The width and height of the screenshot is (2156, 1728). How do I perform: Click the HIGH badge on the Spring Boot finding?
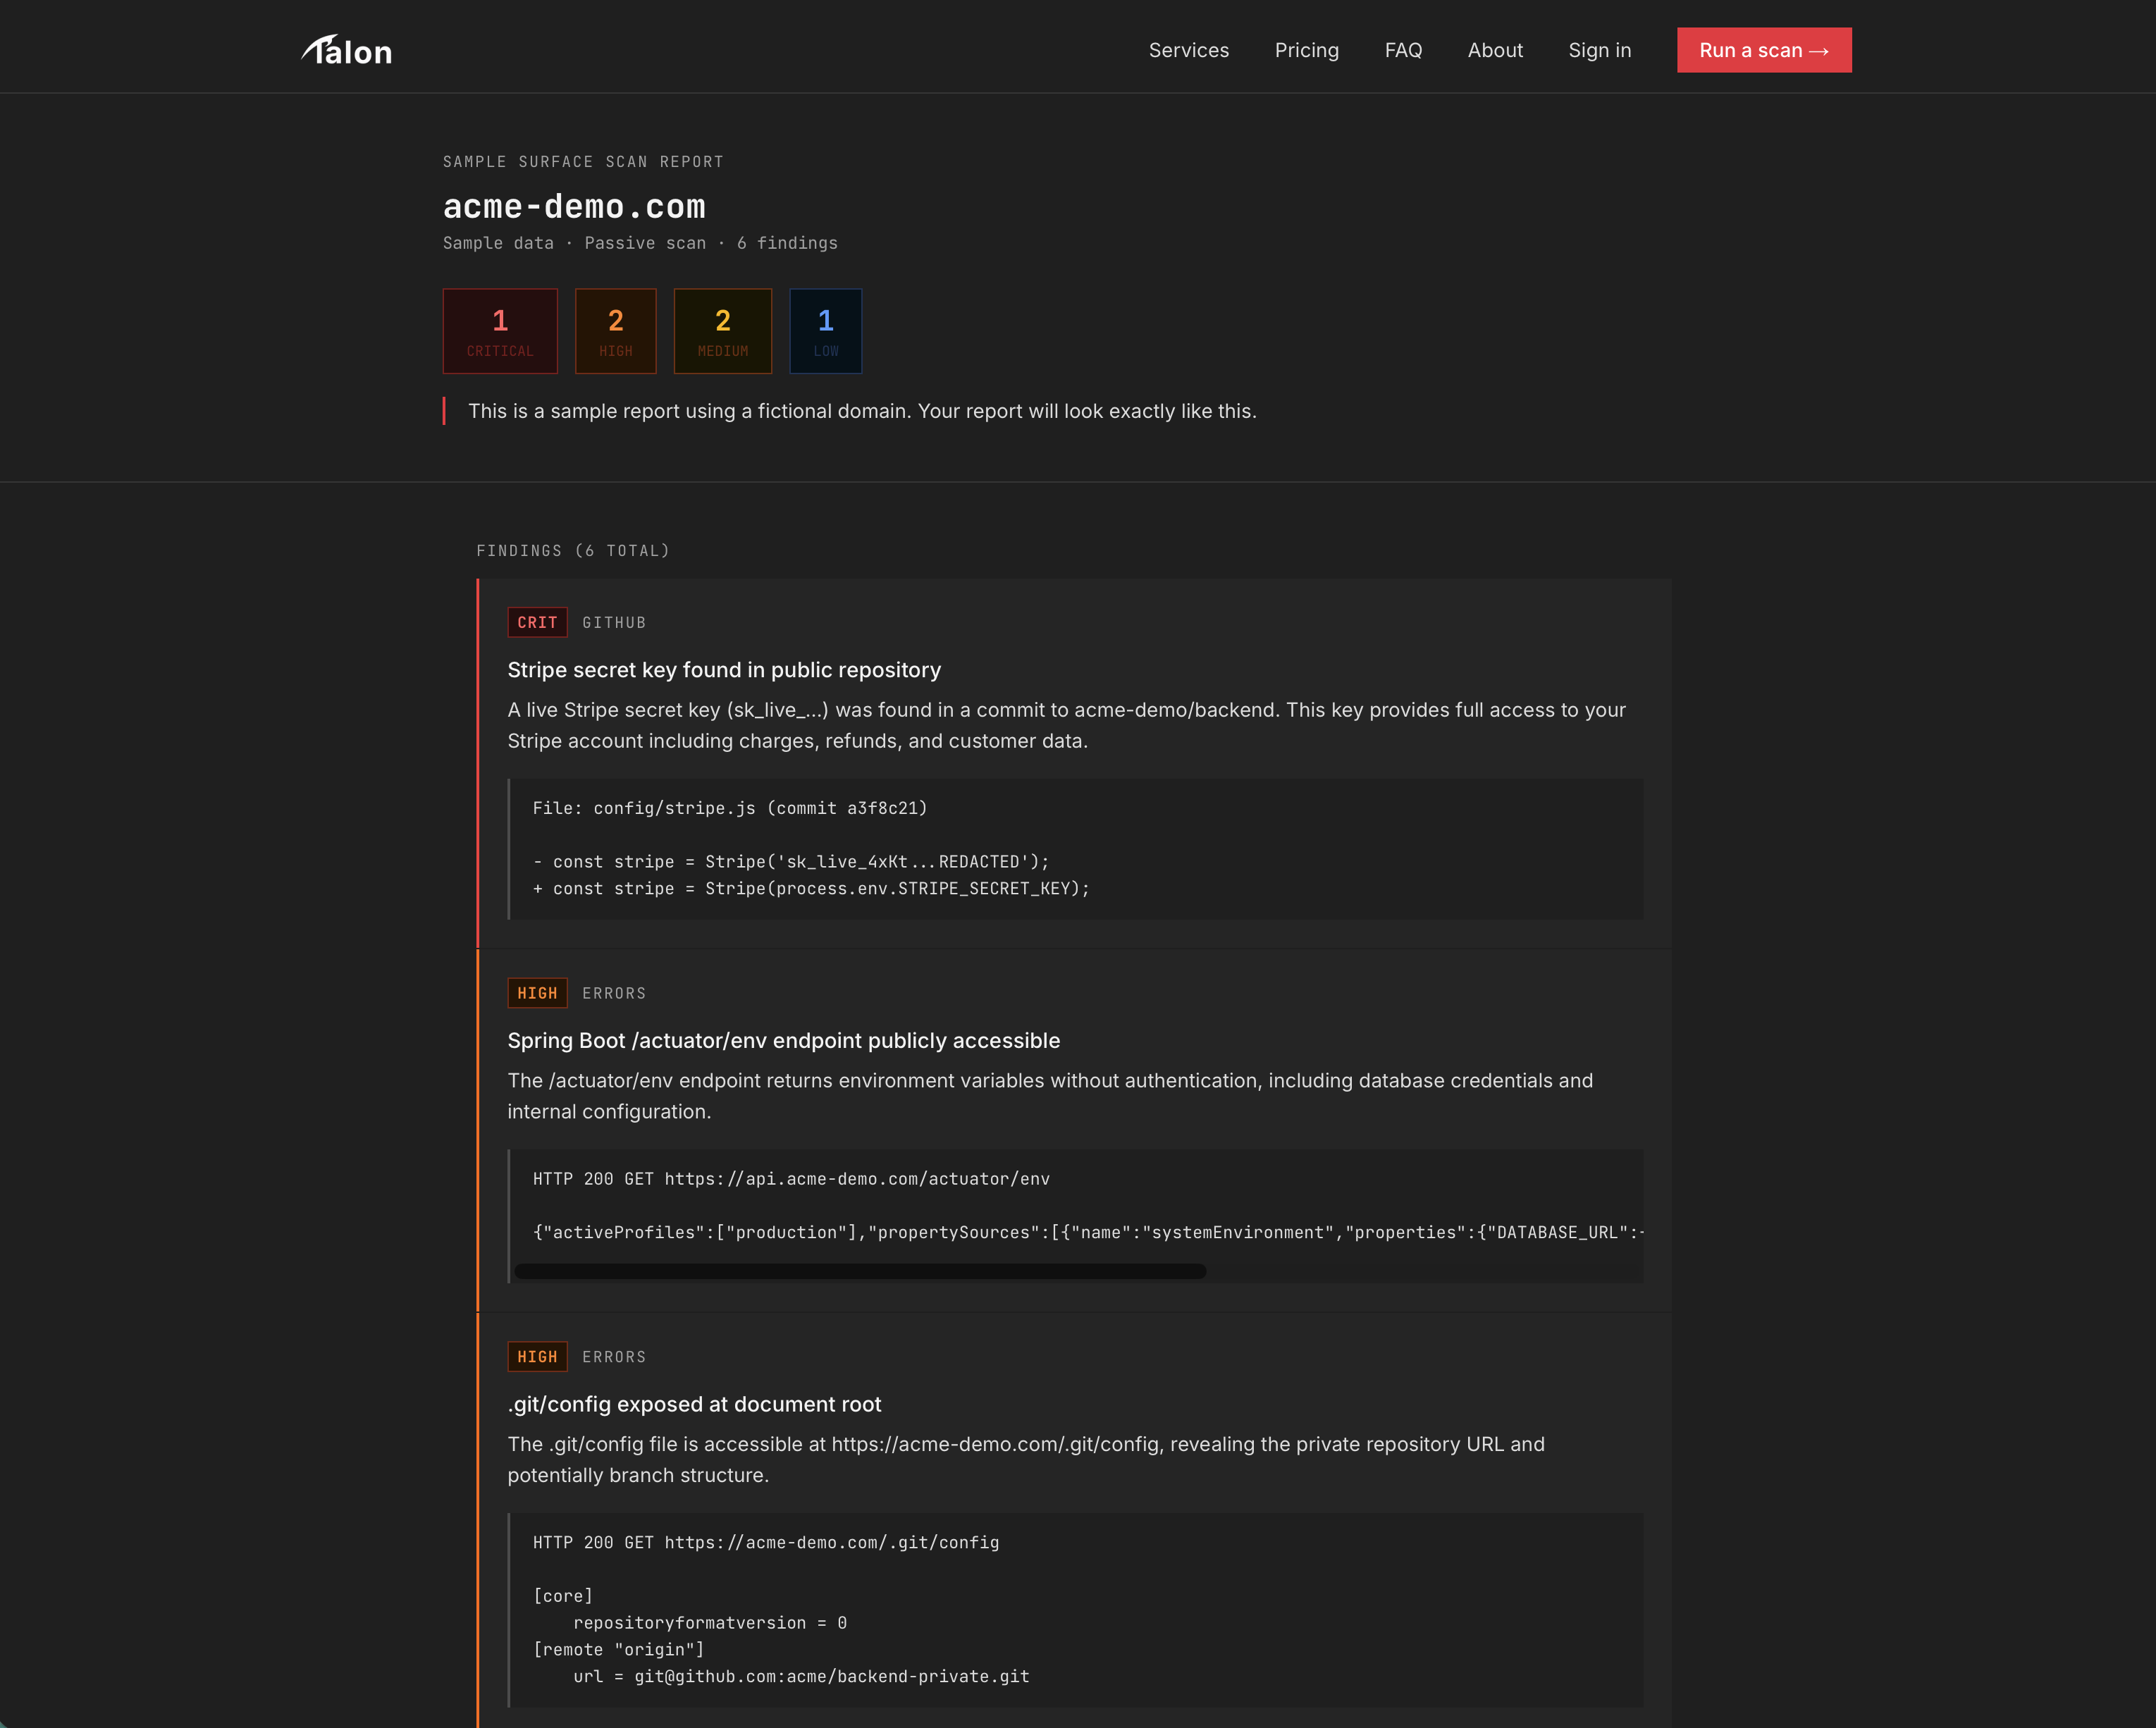tap(537, 993)
